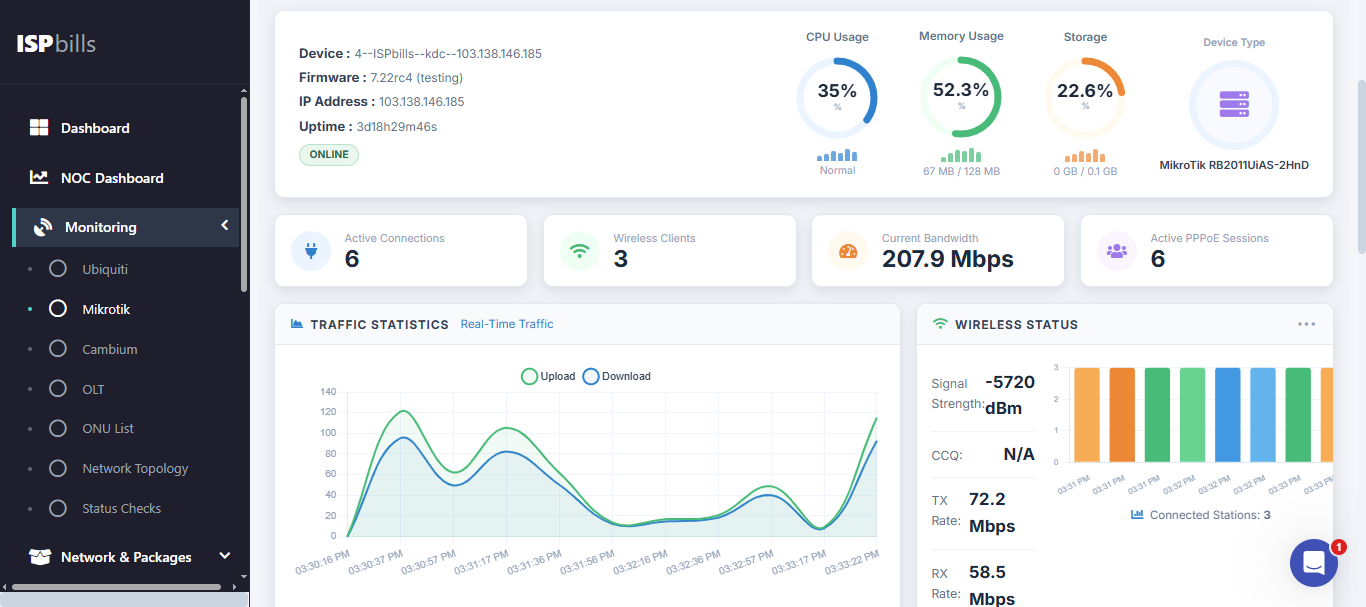Click the Active Connections shield icon

coord(310,250)
